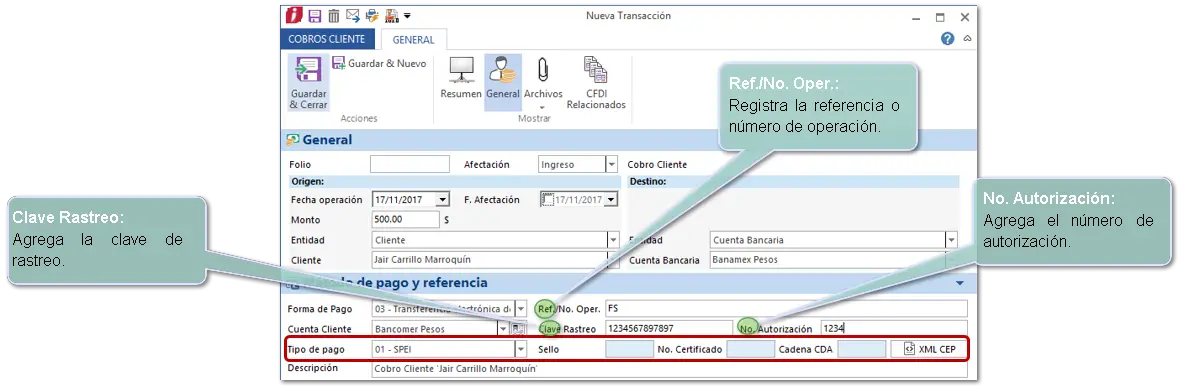The image size is (1183, 389).
Task: Collapse the pago y referencia section arrow
Action: [x=960, y=283]
